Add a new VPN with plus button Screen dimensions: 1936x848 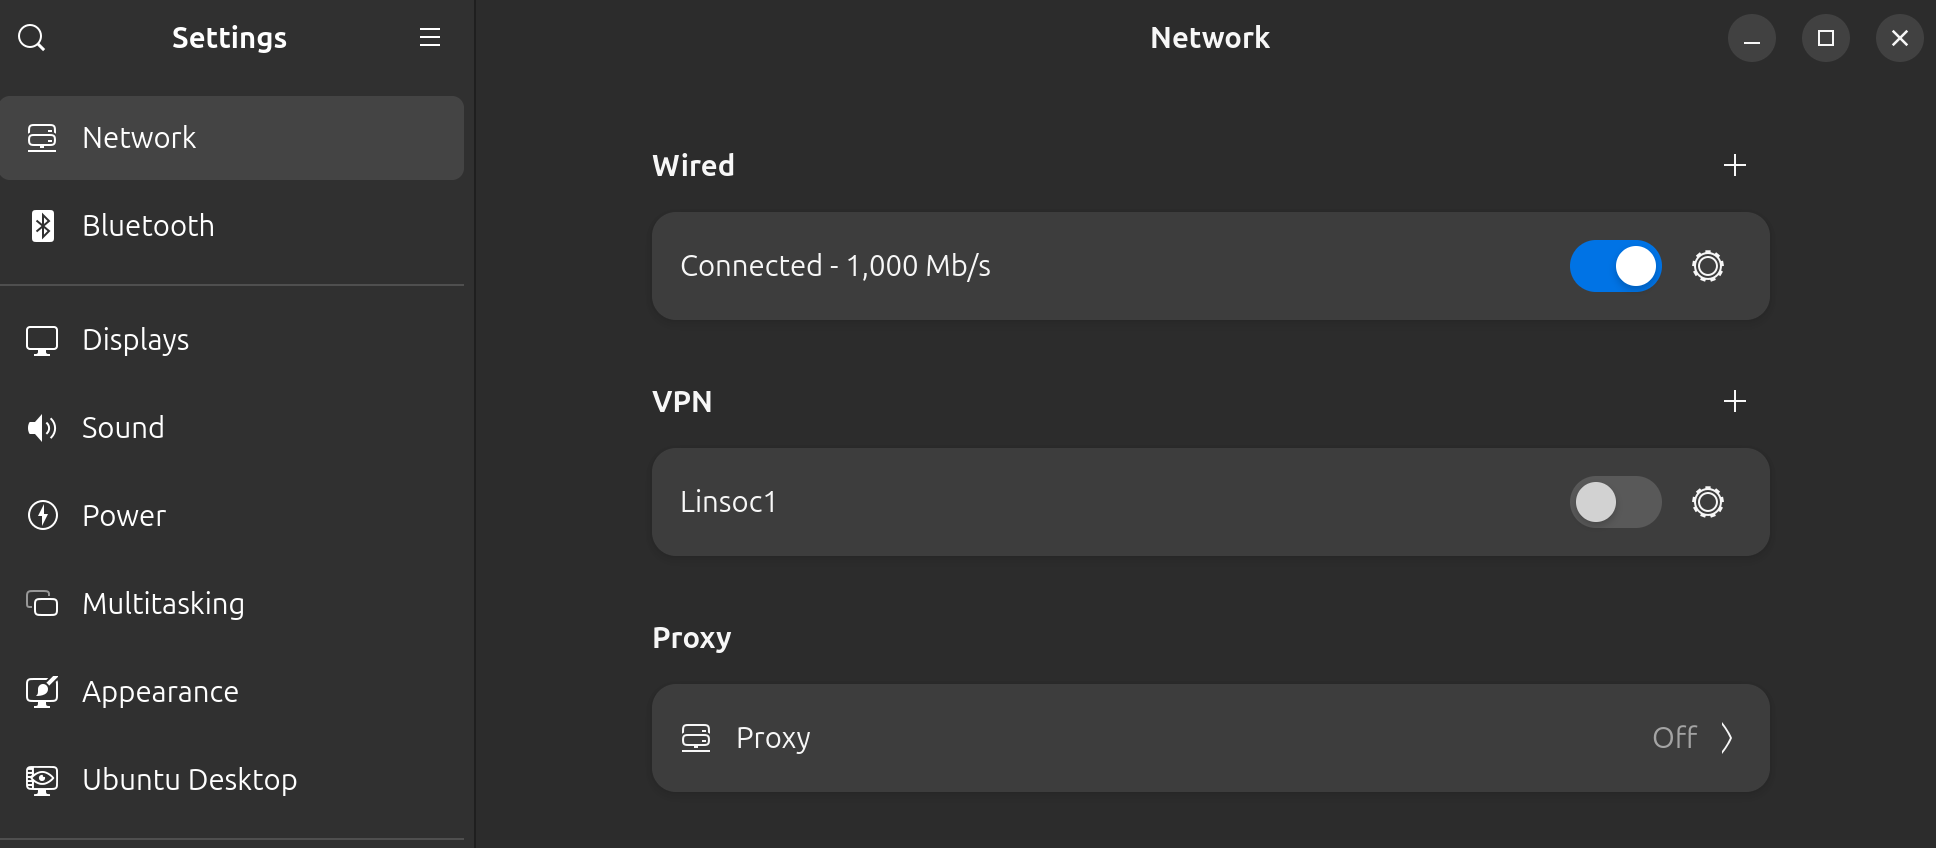tap(1735, 401)
